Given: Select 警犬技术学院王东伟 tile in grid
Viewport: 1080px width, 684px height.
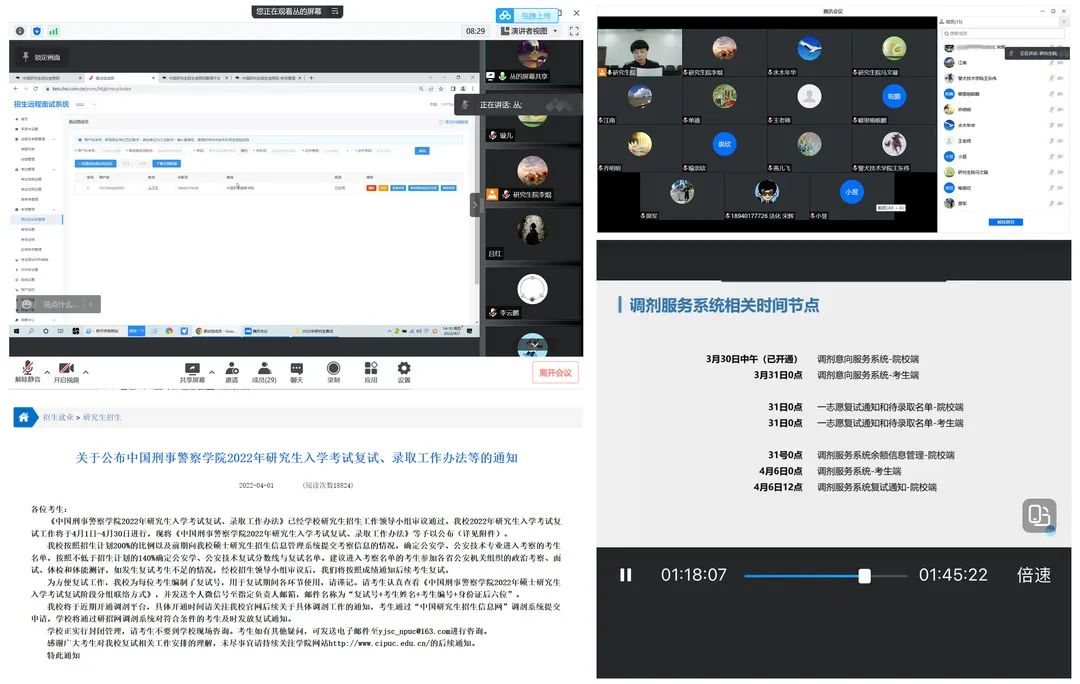Looking at the screenshot, I should 894,148.
